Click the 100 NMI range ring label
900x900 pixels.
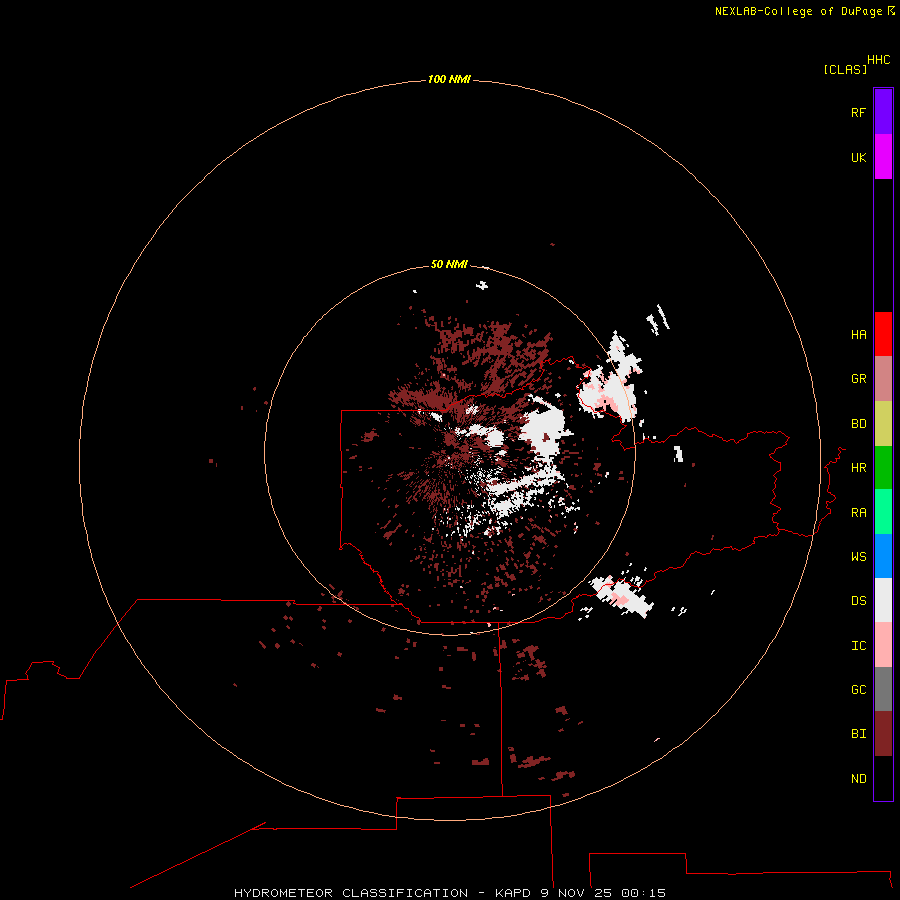pos(449,79)
